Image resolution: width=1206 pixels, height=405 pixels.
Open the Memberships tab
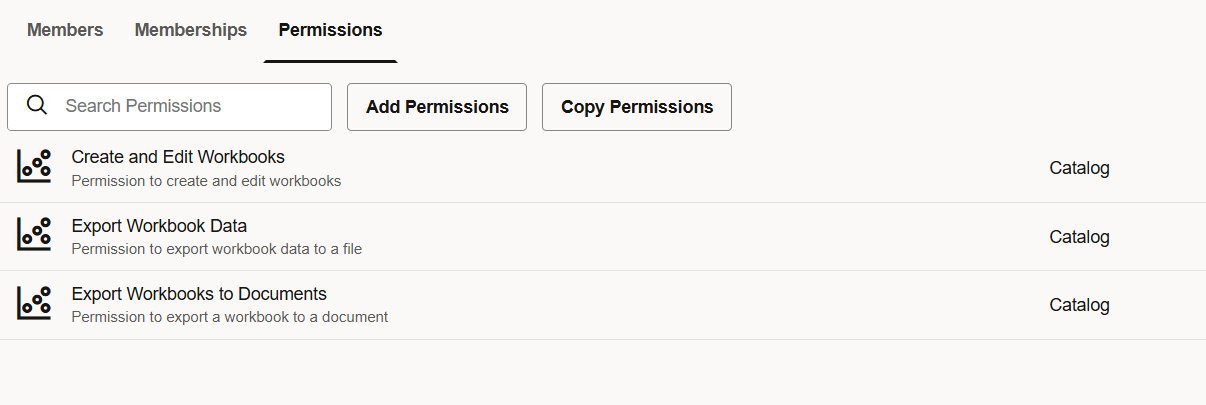[190, 30]
